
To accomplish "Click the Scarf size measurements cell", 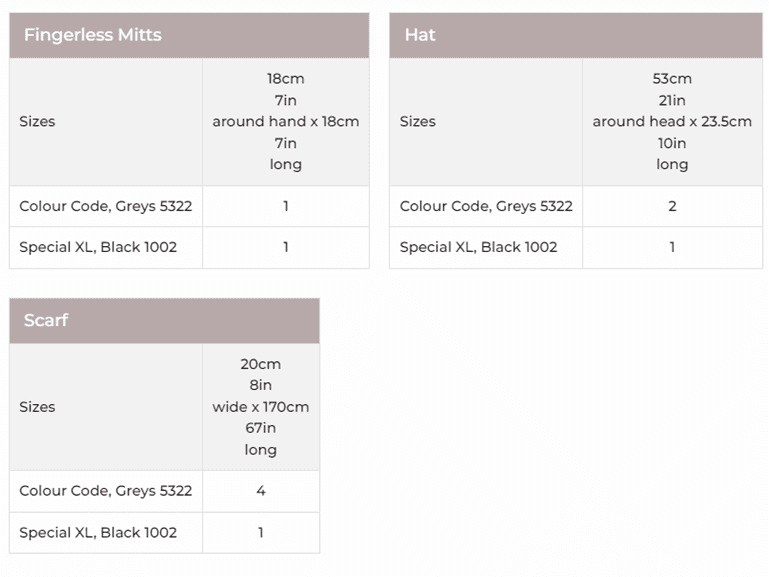I will (260, 407).
